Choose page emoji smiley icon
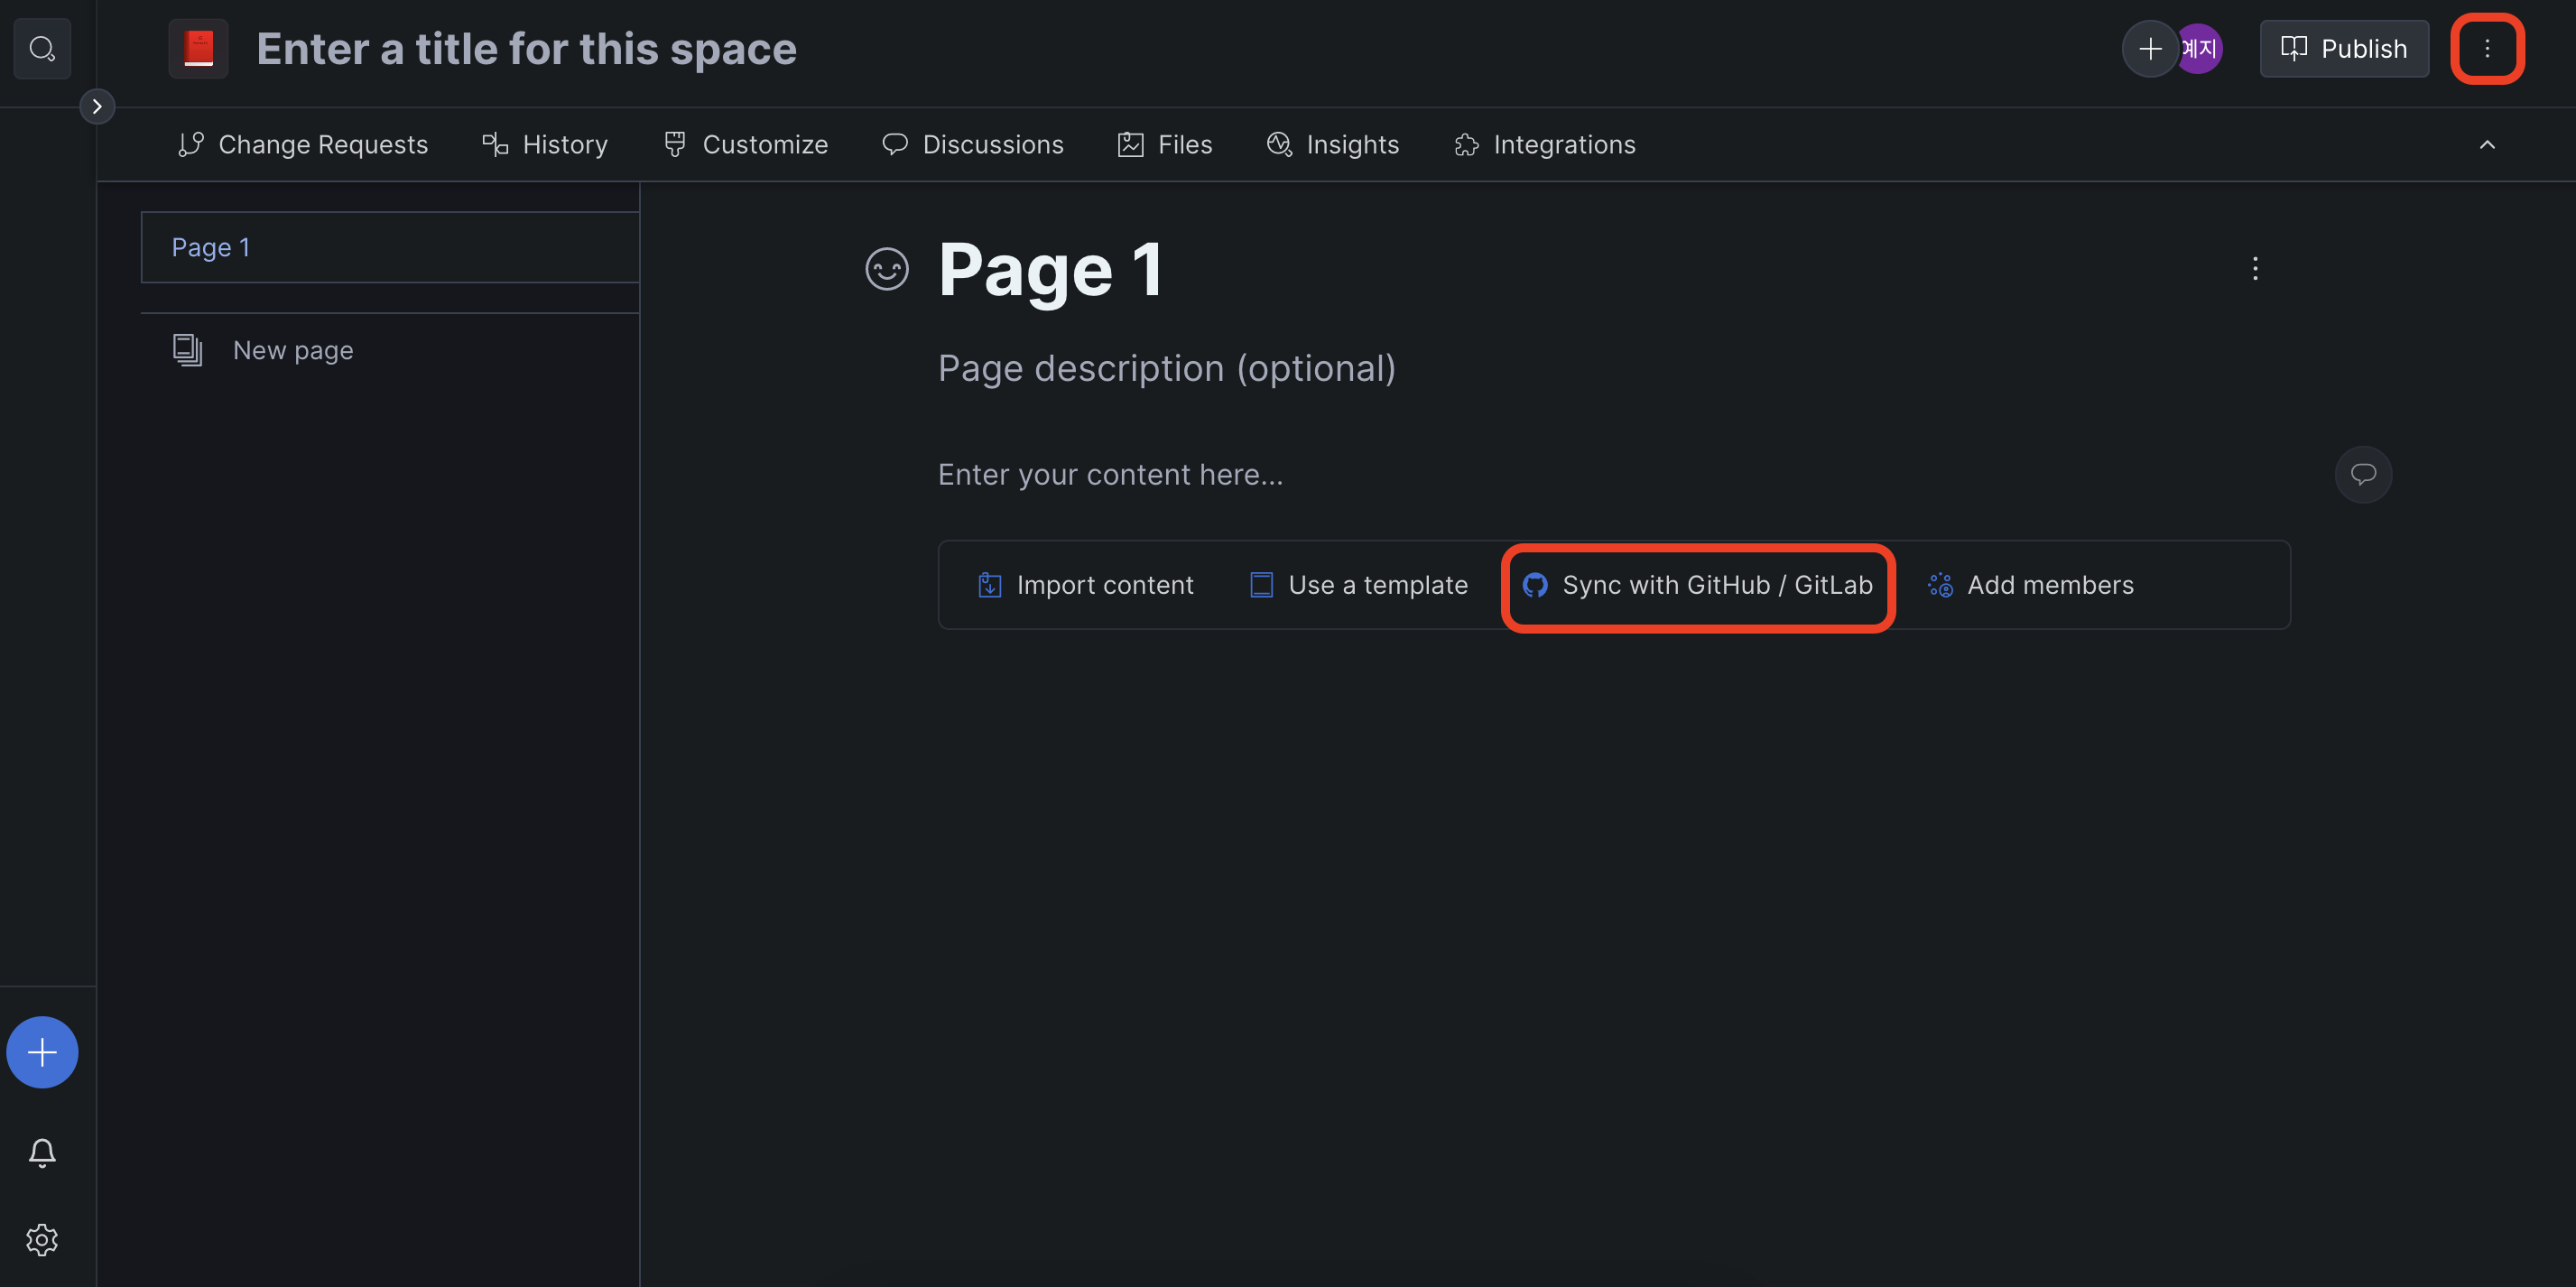The height and width of the screenshot is (1287, 2576). (x=886, y=269)
